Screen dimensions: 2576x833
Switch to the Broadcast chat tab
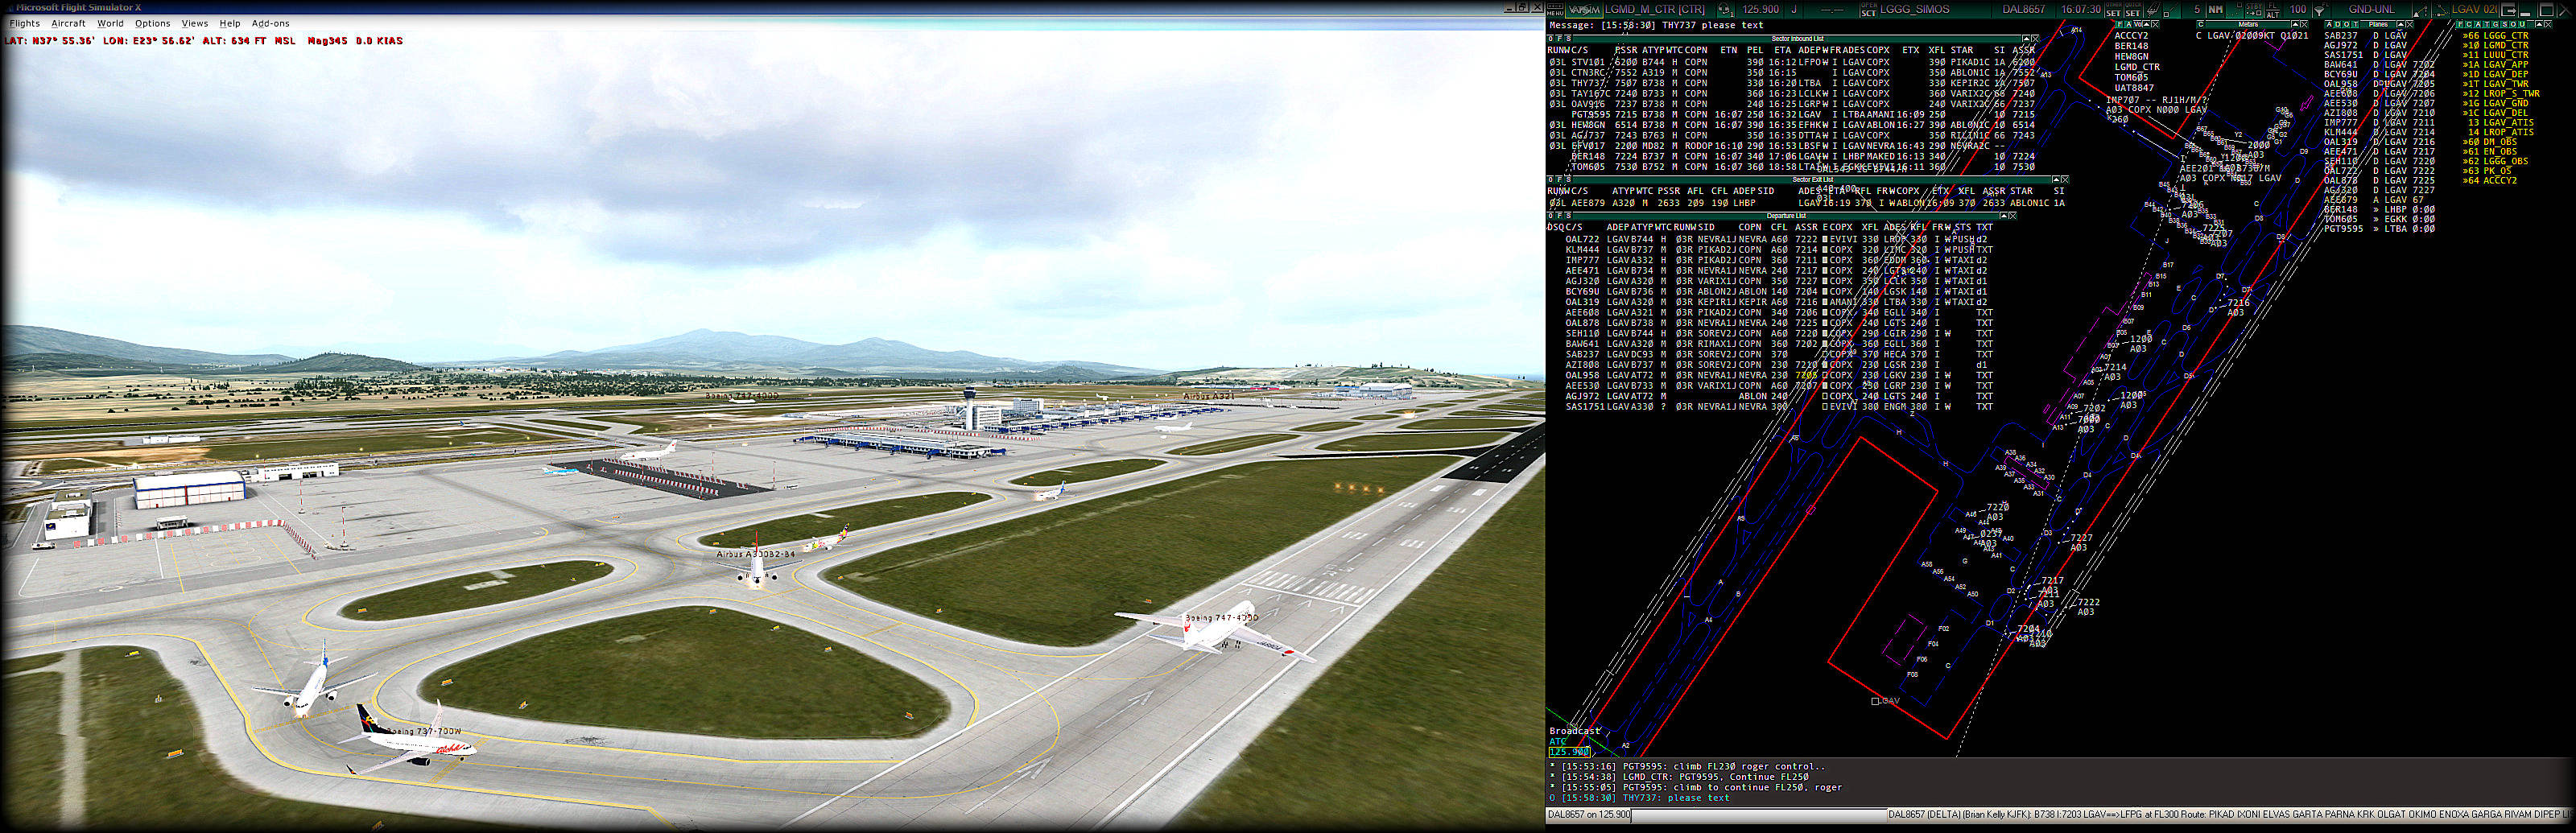[x=1575, y=731]
